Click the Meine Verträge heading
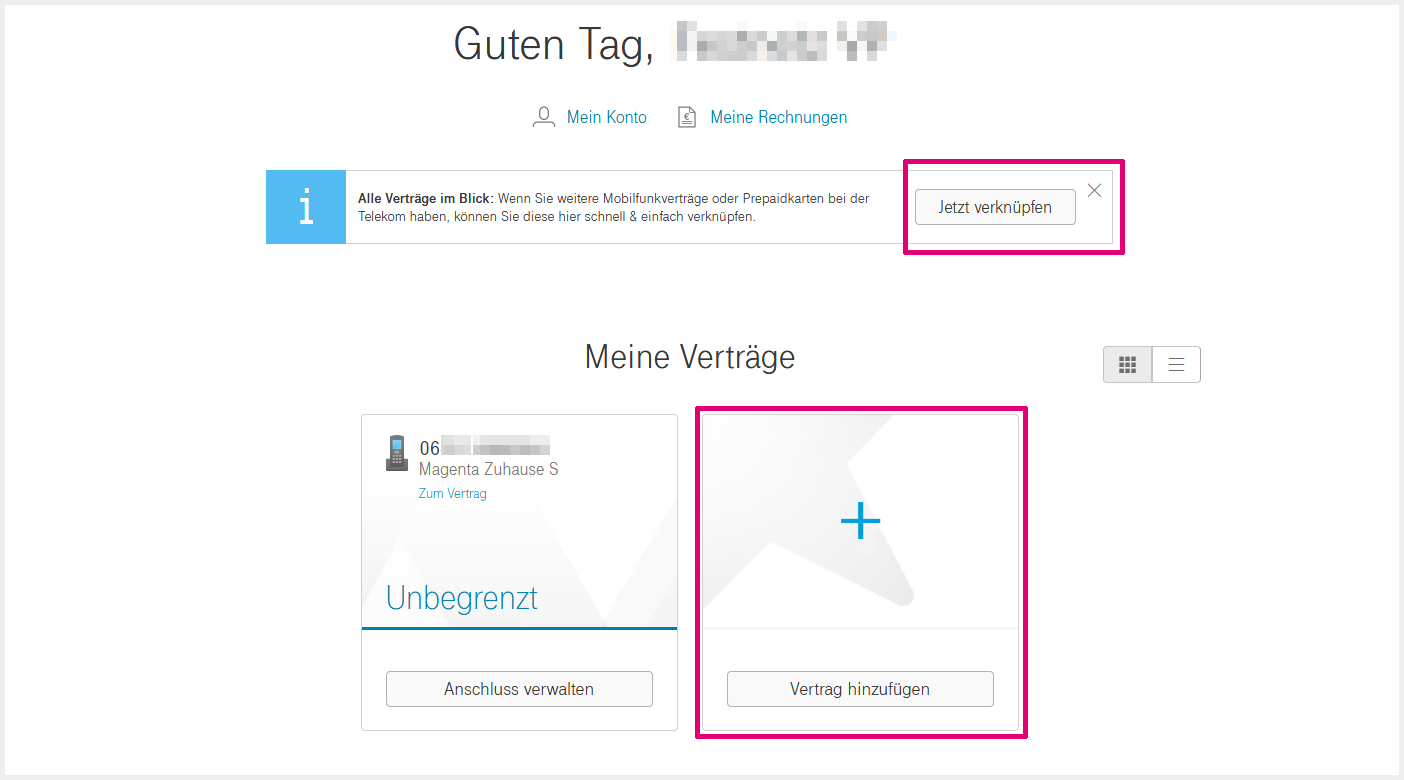 pyautogui.click(x=689, y=357)
